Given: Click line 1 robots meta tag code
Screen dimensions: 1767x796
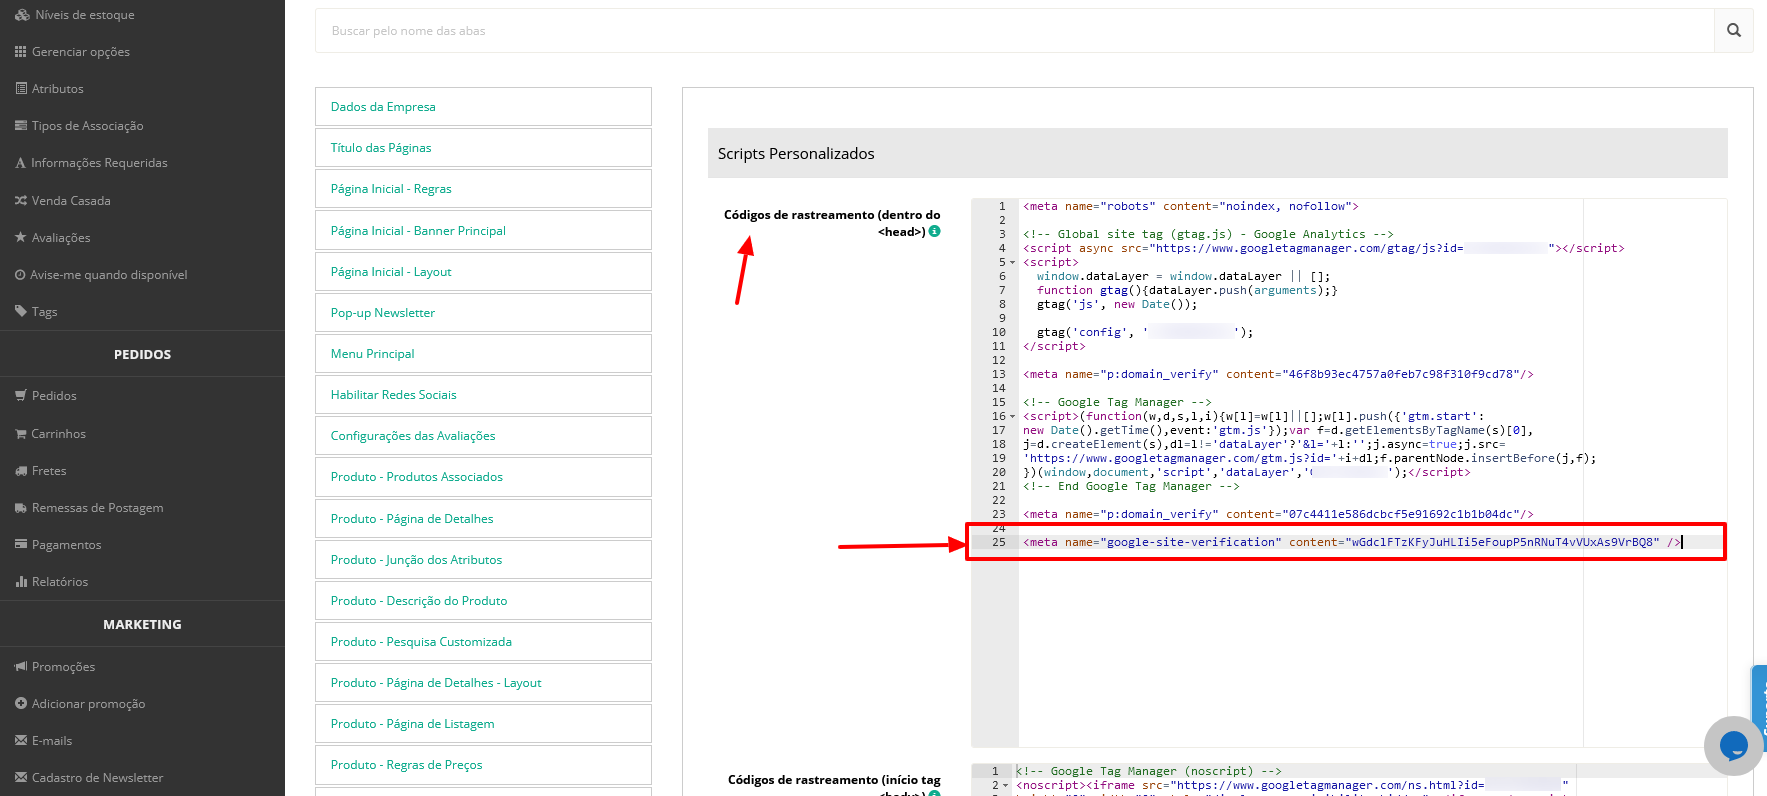Looking at the screenshot, I should (x=1191, y=206).
